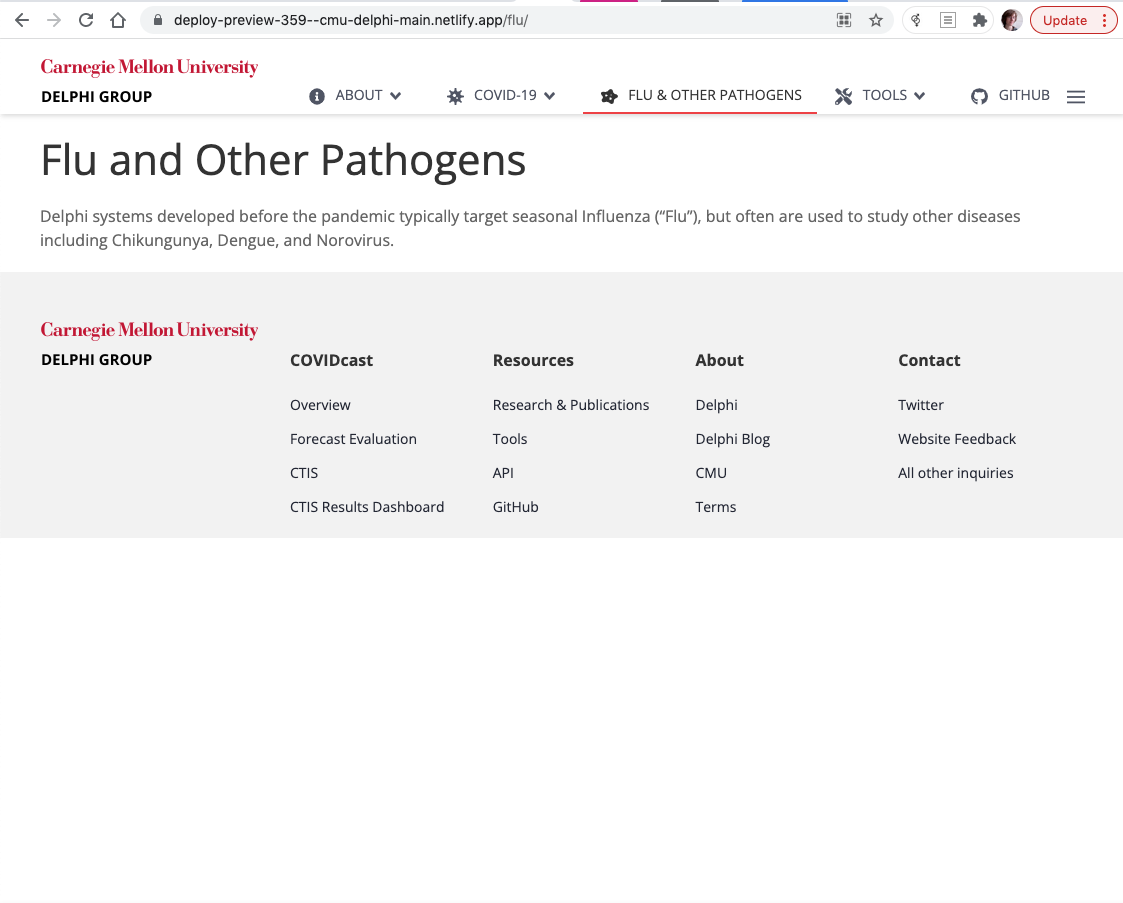Viewport: 1123px width, 903px height.
Task: Open the Forecast Evaluation link
Action: tap(353, 439)
